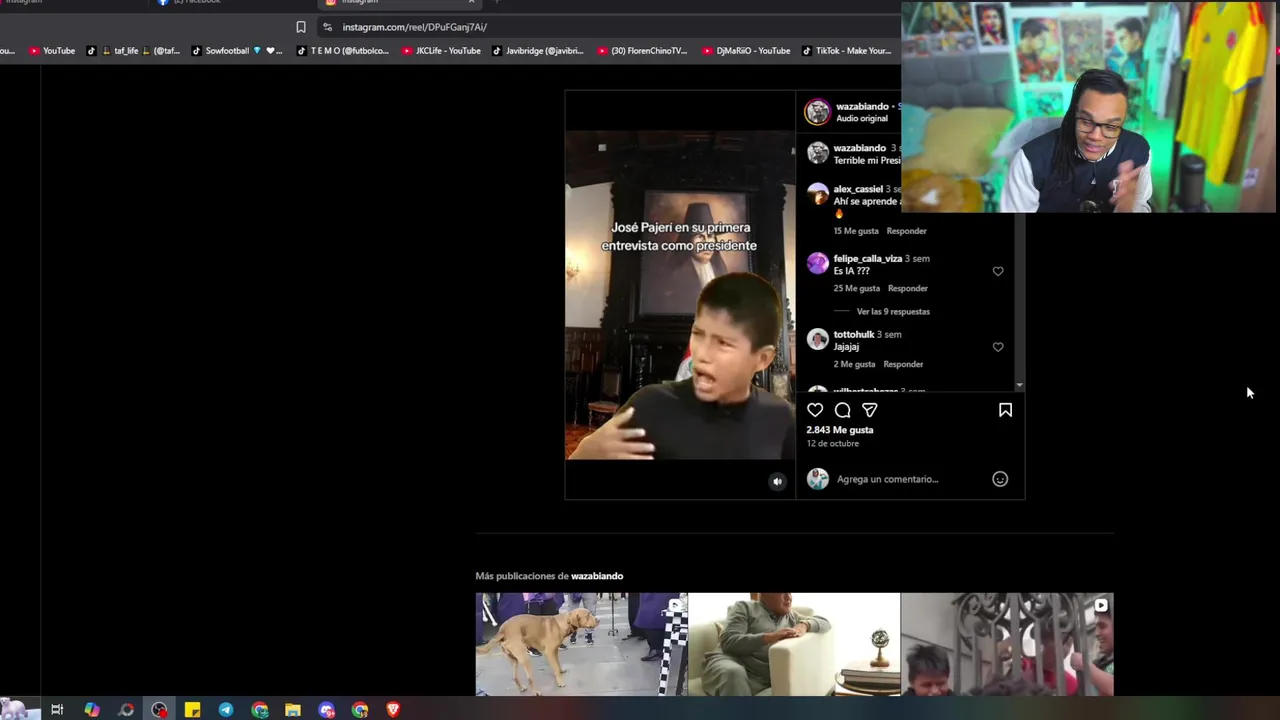
Task: Like tottohulk's comment
Action: tap(998, 347)
